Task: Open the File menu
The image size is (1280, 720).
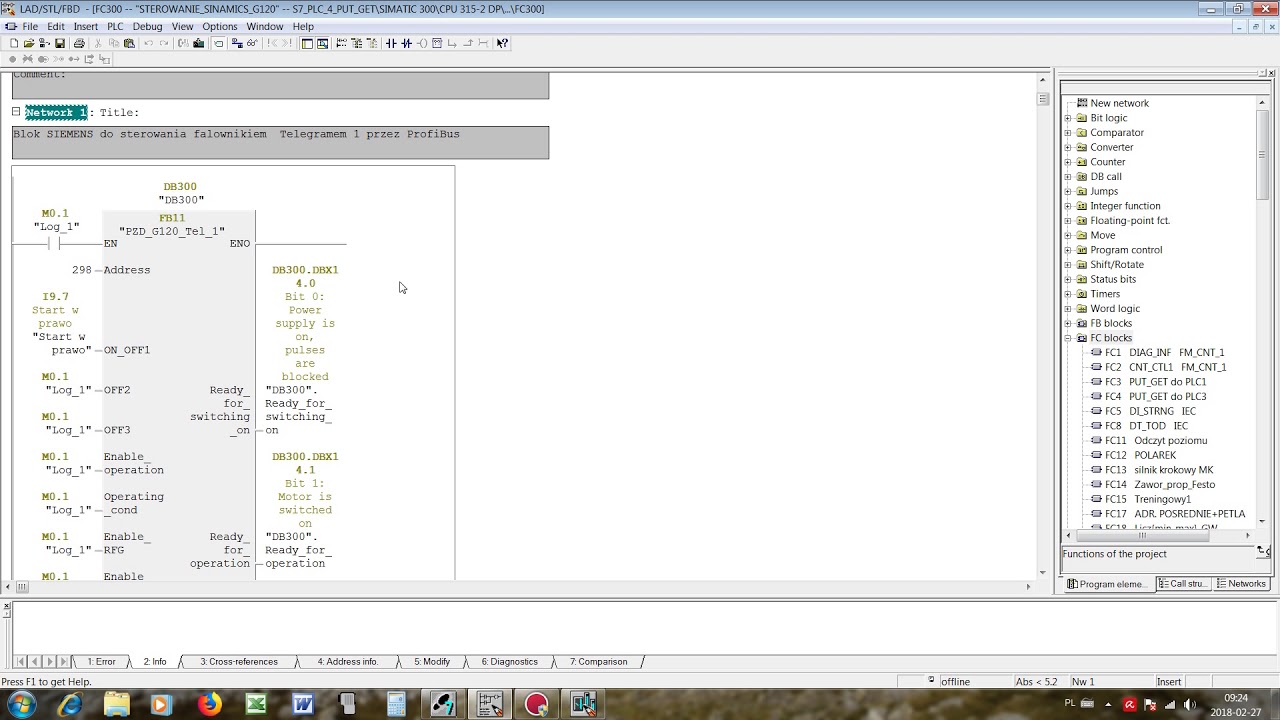Action: [30, 26]
